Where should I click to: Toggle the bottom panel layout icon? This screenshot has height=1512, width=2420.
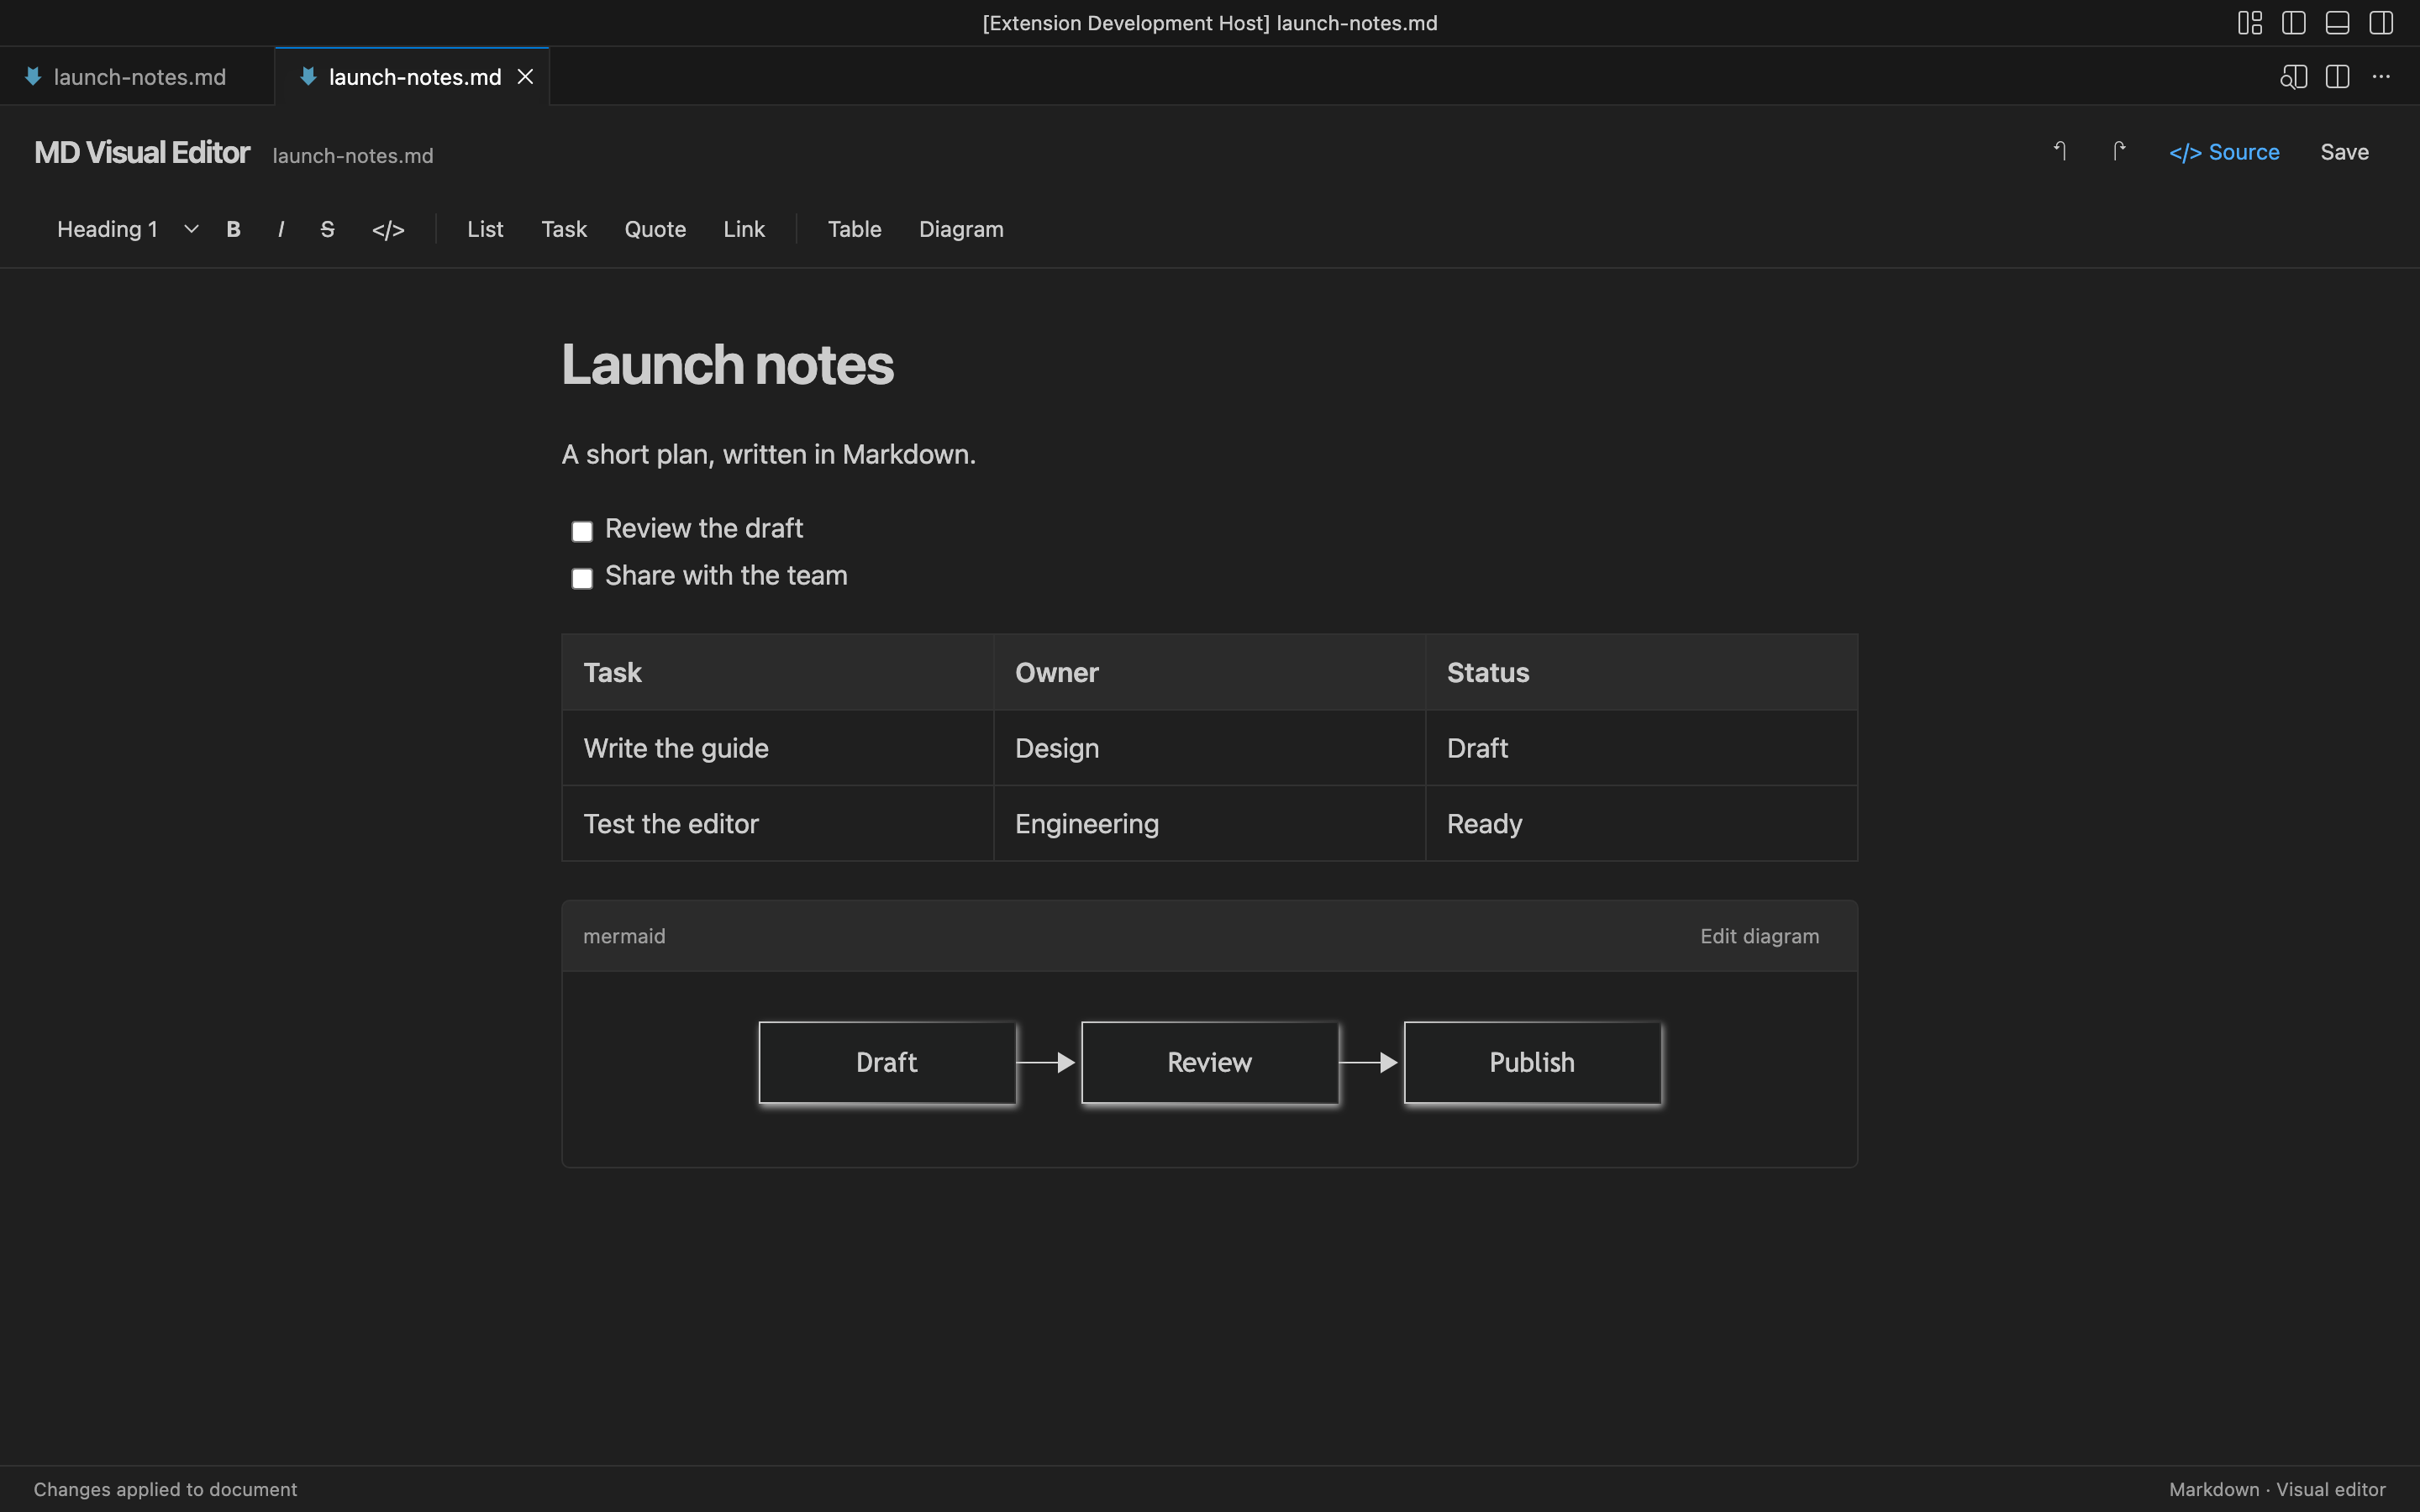(x=2337, y=23)
